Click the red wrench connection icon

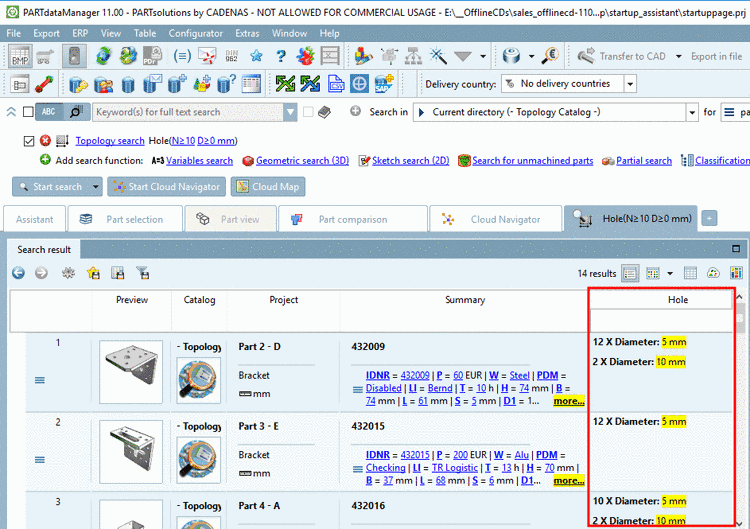pos(44,84)
